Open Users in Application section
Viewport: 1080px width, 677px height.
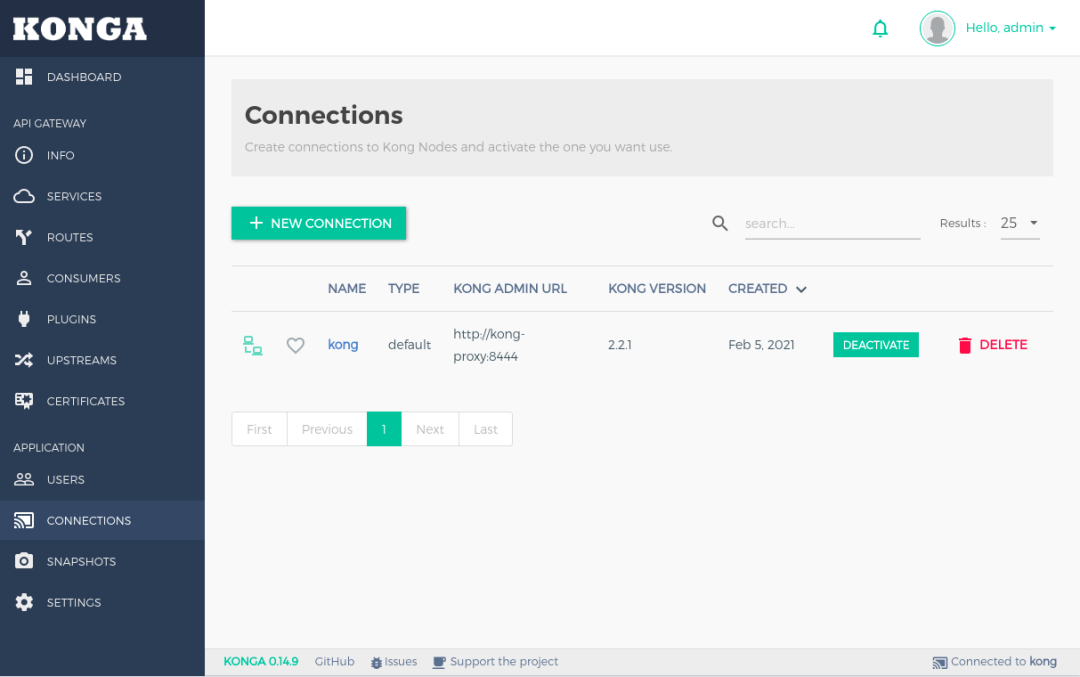(x=102, y=479)
